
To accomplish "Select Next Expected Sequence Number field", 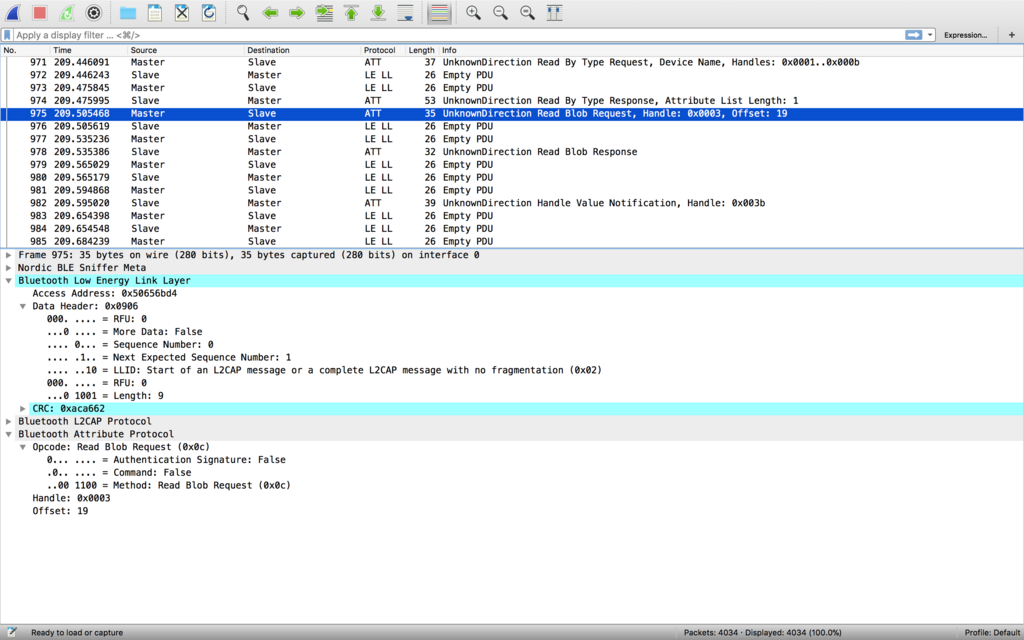I will point(168,357).
